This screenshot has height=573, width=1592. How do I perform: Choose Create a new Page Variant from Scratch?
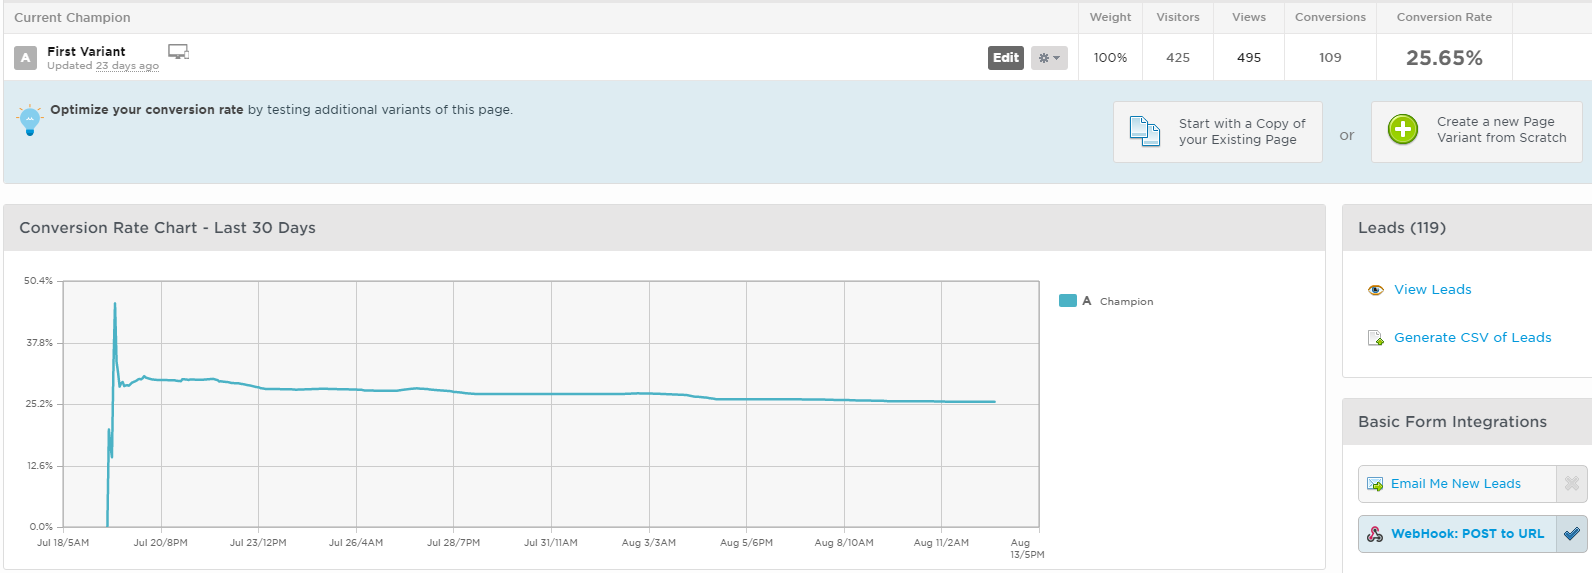(1477, 132)
